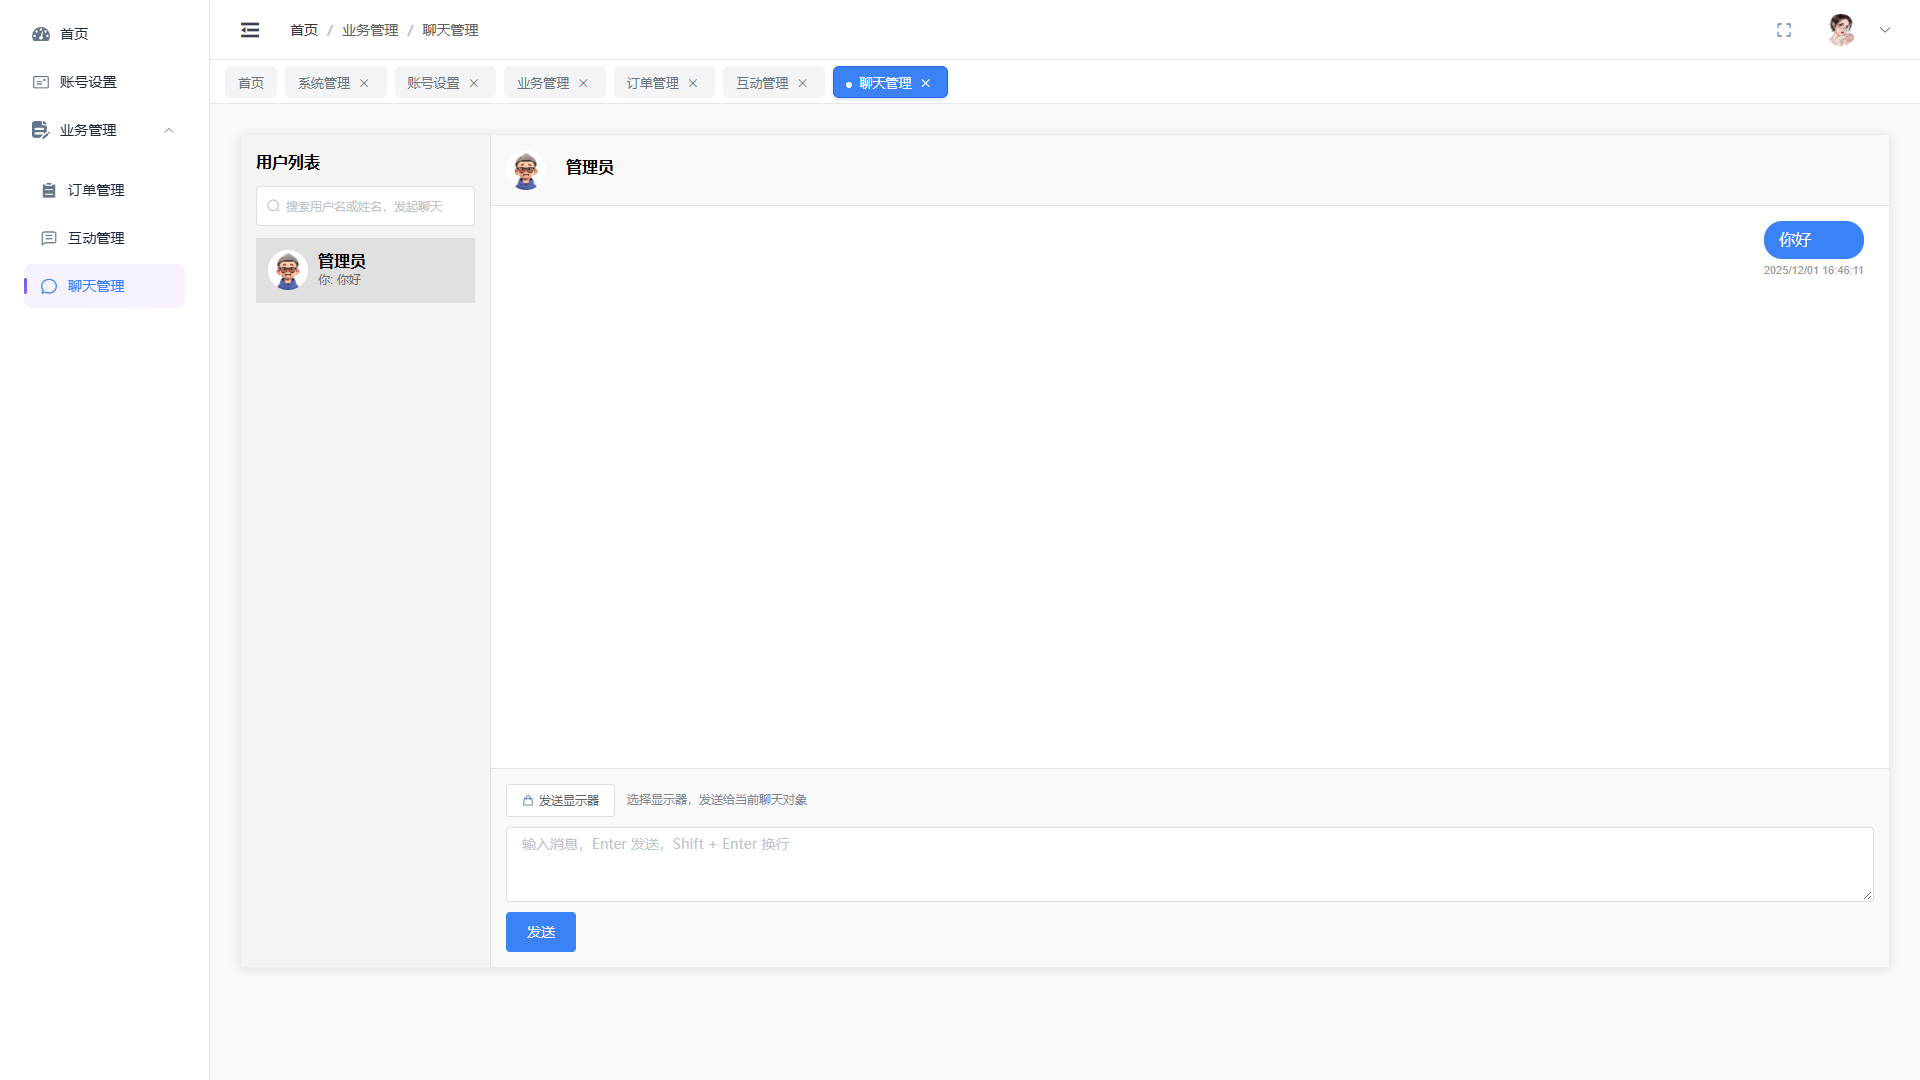Open 订单管理 in the sidebar

pyautogui.click(x=105, y=190)
